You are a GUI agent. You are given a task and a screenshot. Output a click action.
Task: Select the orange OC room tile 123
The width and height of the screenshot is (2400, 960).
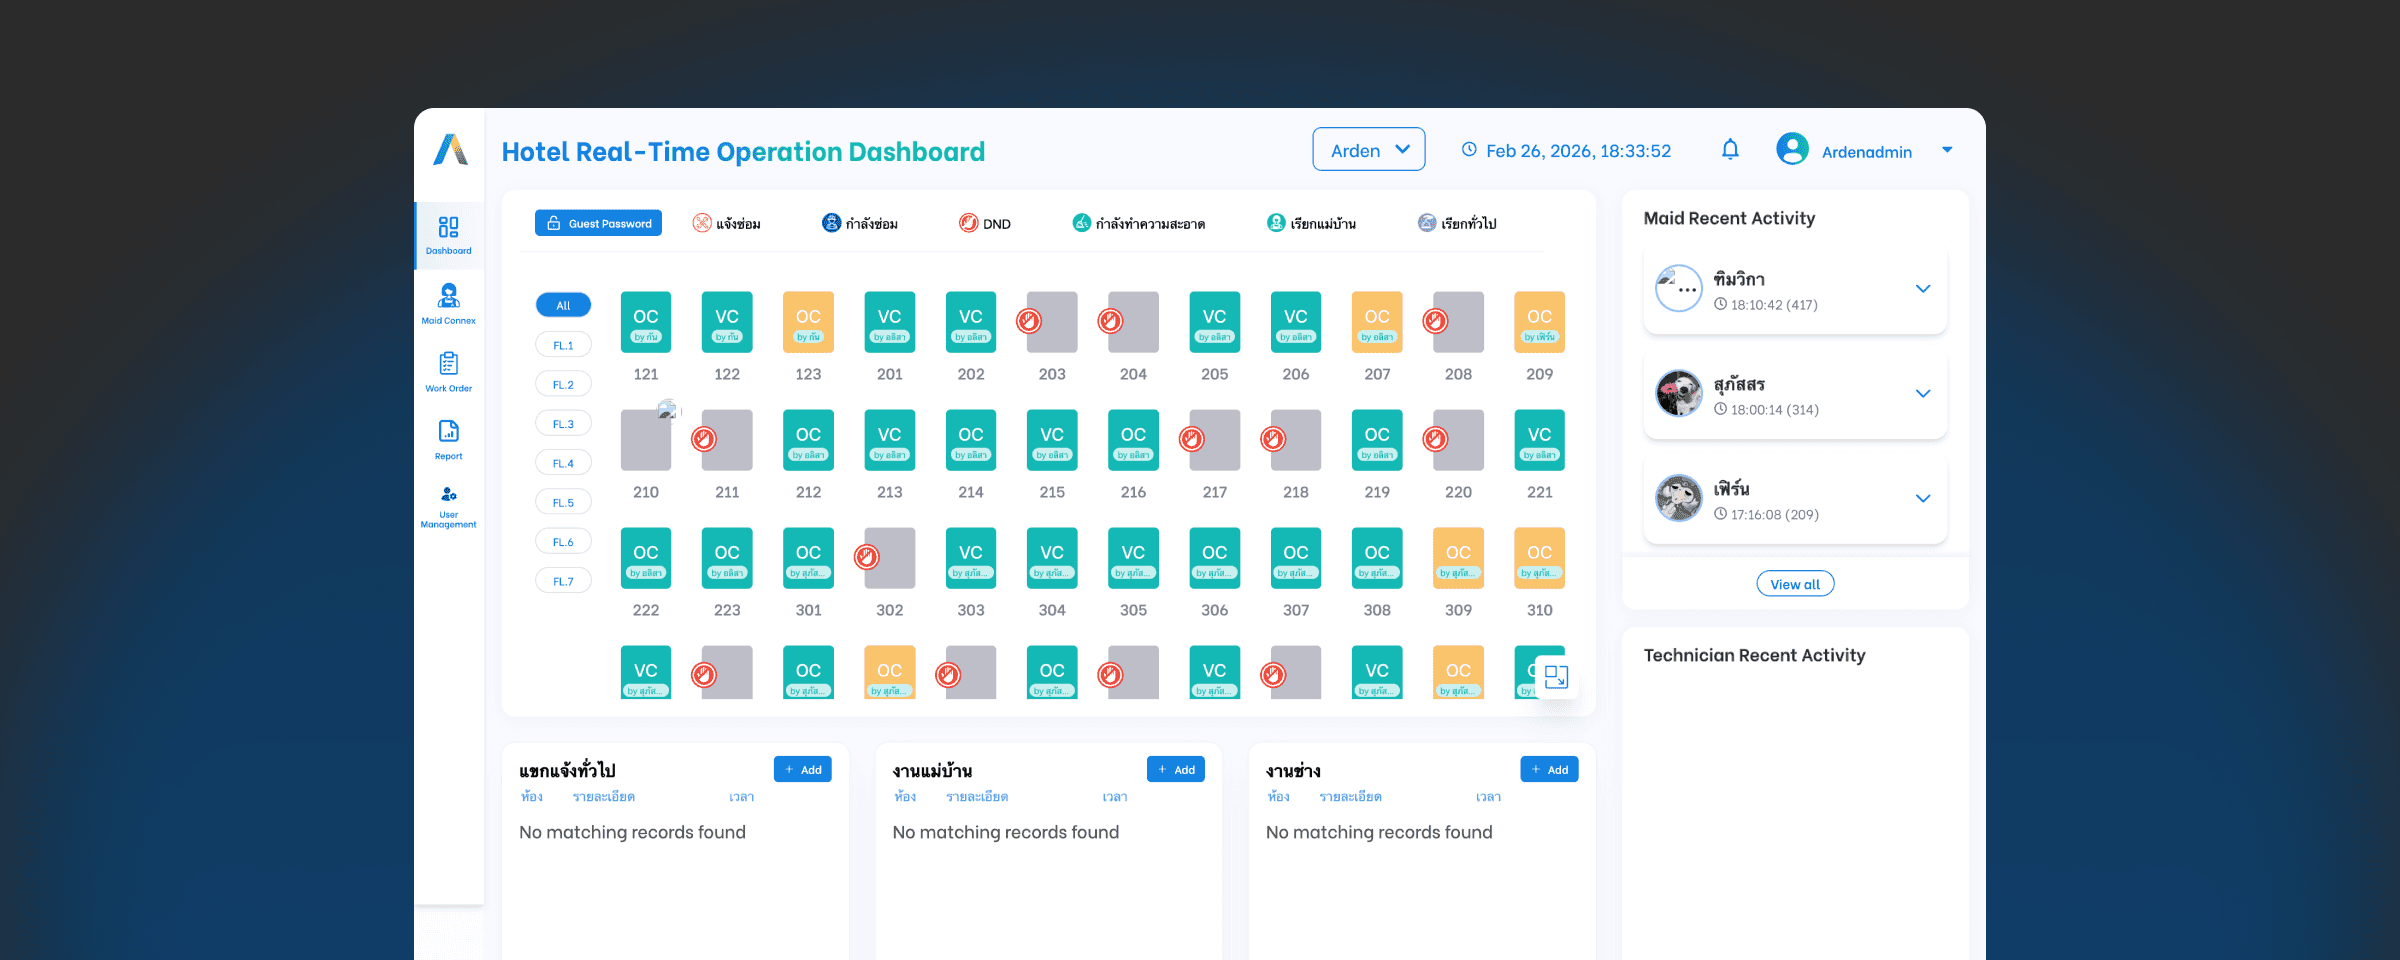pyautogui.click(x=808, y=322)
